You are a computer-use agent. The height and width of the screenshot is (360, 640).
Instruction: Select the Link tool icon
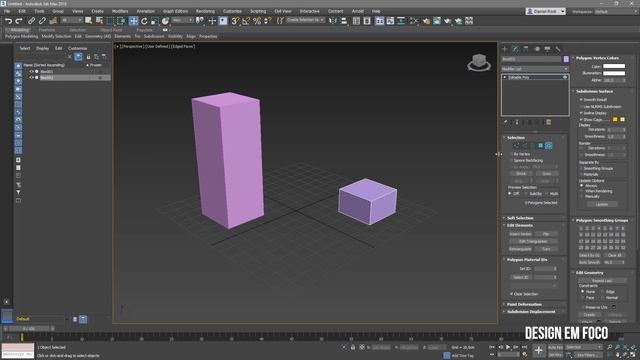coord(31,21)
